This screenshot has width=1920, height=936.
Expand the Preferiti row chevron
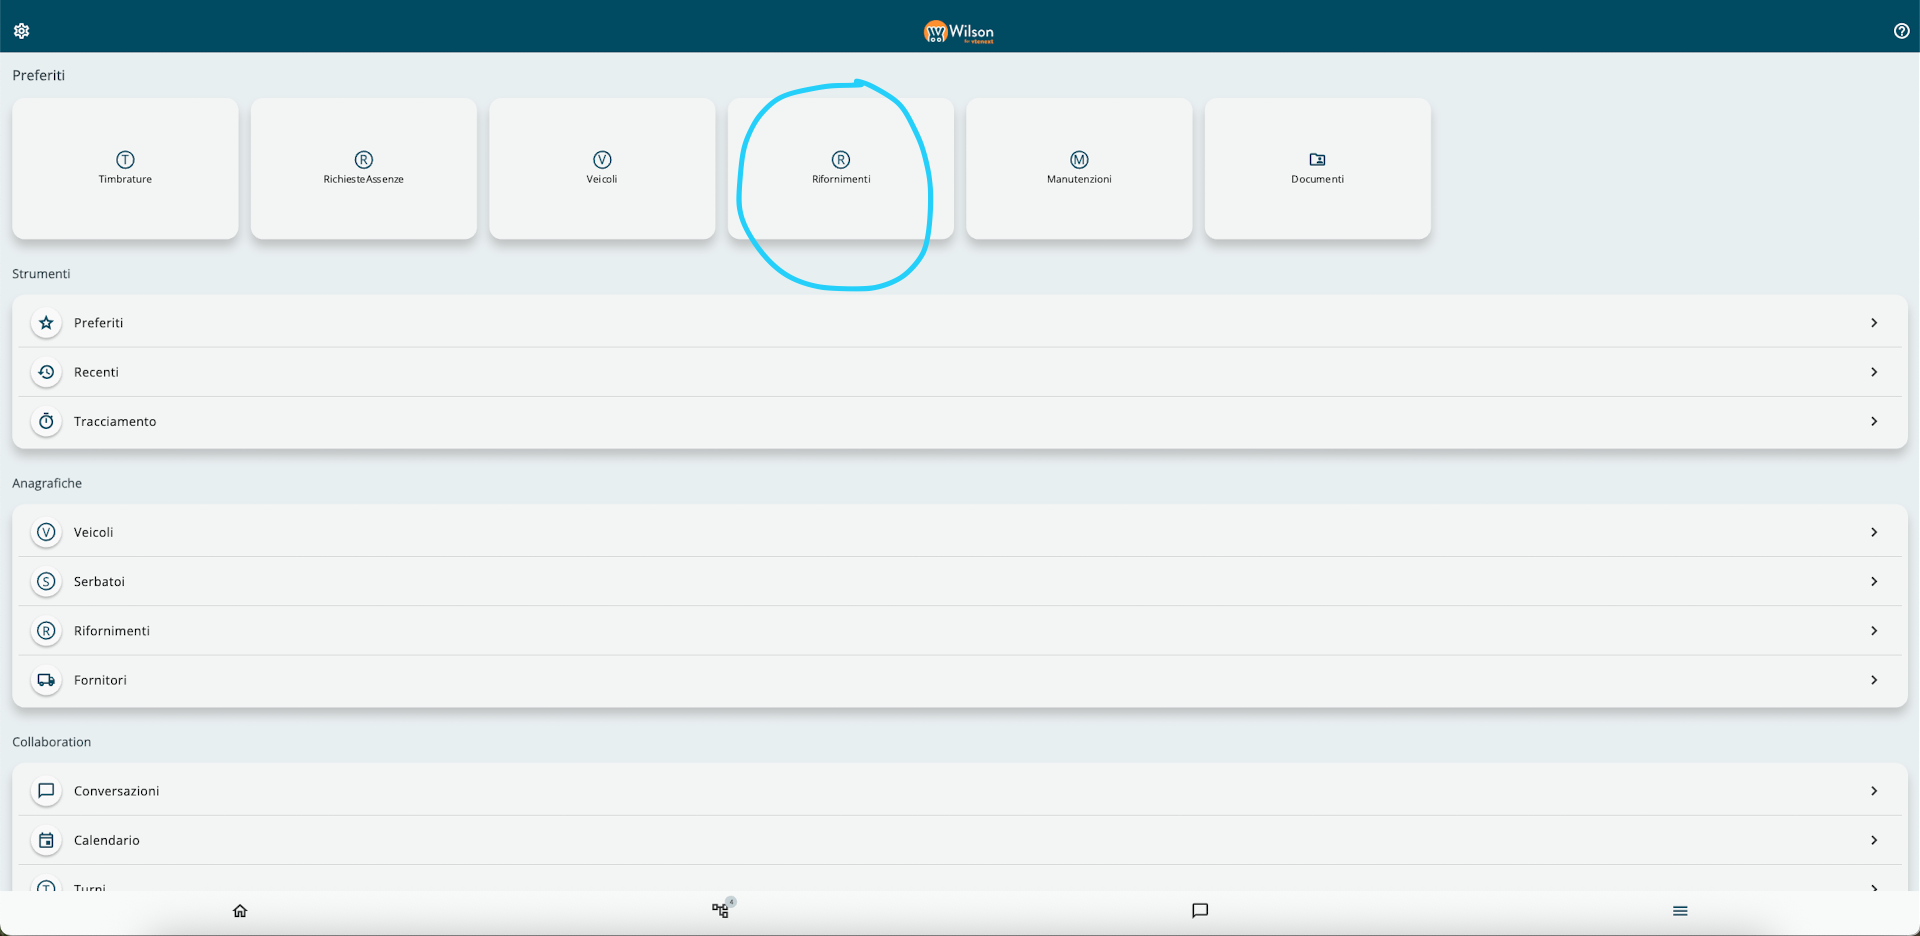pos(1873,323)
